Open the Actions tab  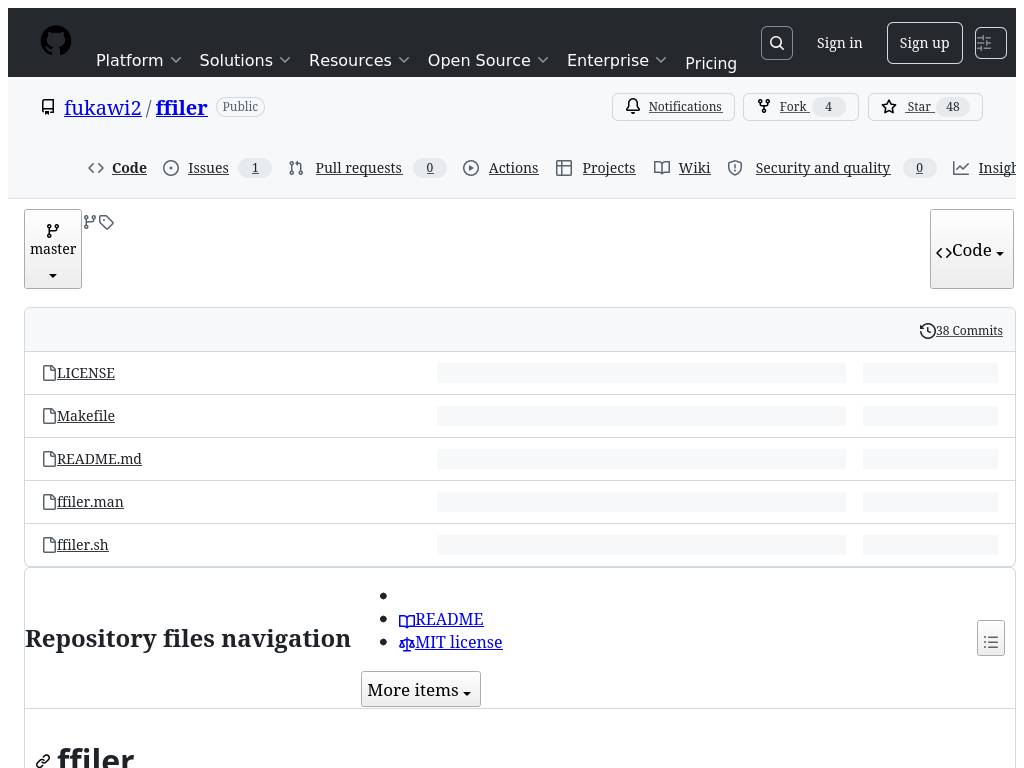pos(513,168)
